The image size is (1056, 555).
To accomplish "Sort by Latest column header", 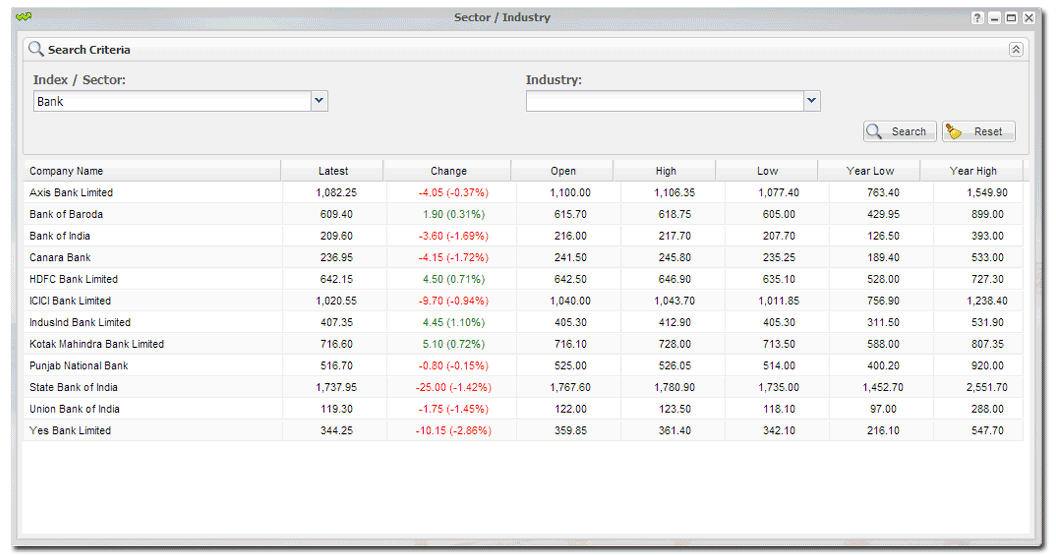I will click(x=333, y=171).
